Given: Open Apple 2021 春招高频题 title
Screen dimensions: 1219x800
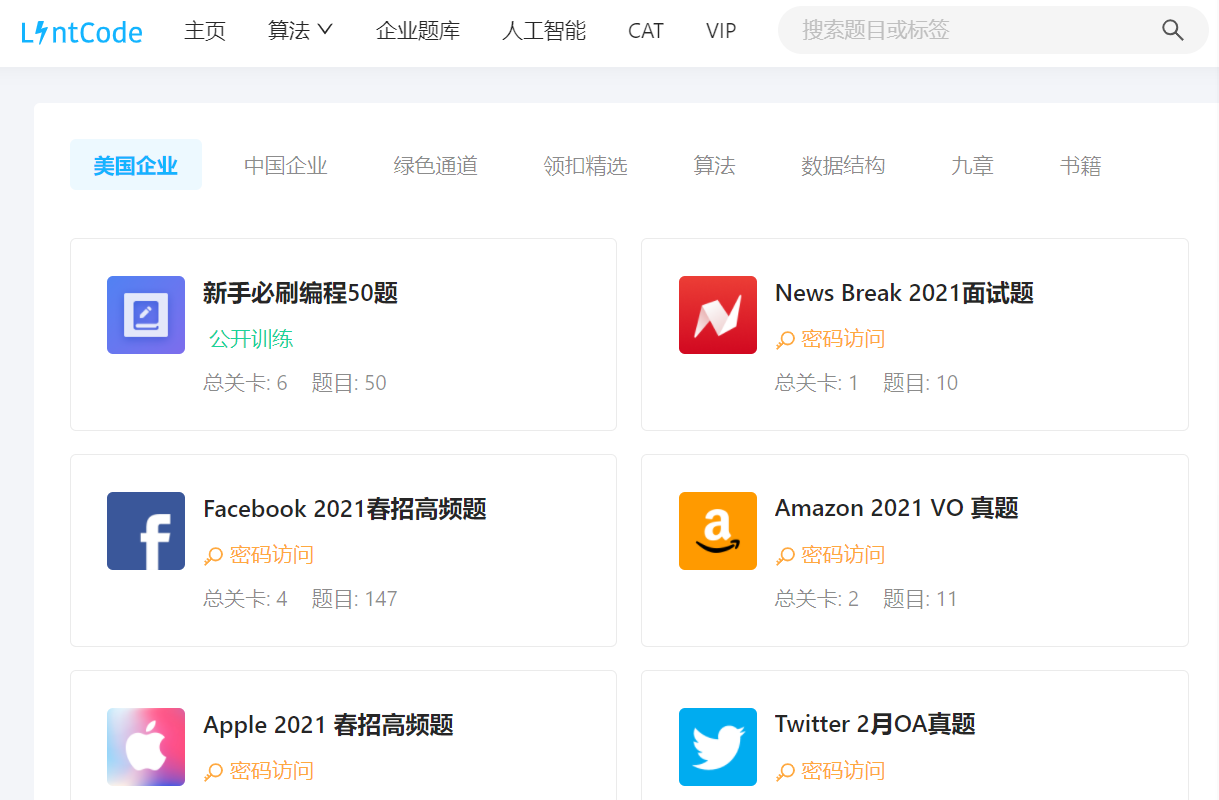Looking at the screenshot, I should tap(329, 725).
